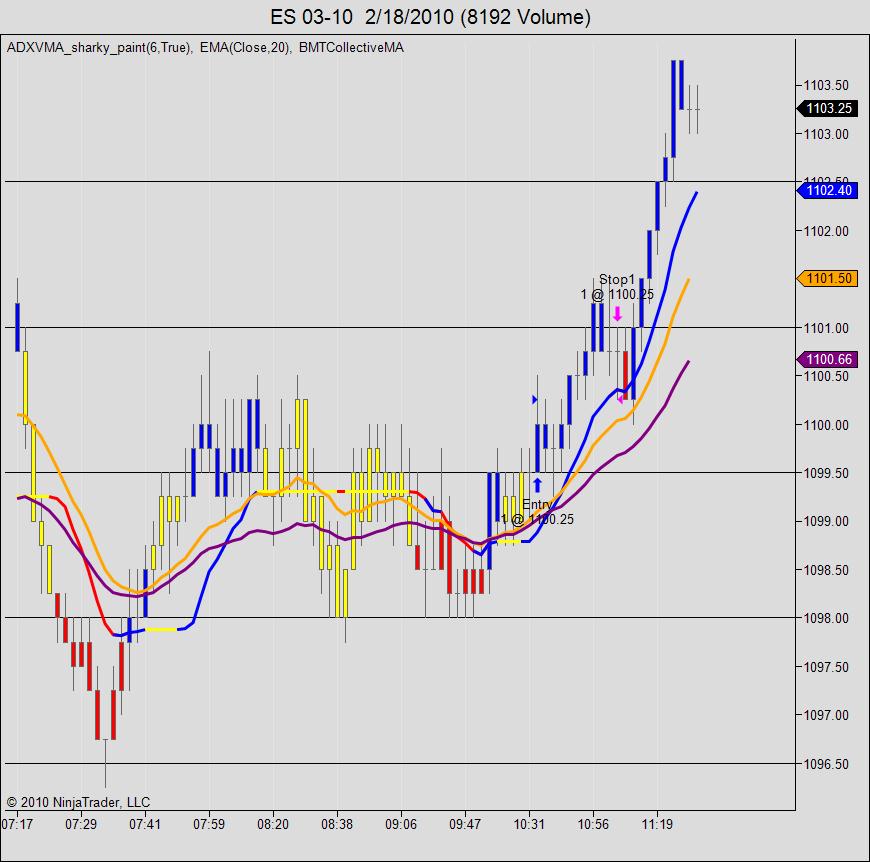Click the blue 1102.40 price marker
This screenshot has height=862, width=870.
click(828, 190)
